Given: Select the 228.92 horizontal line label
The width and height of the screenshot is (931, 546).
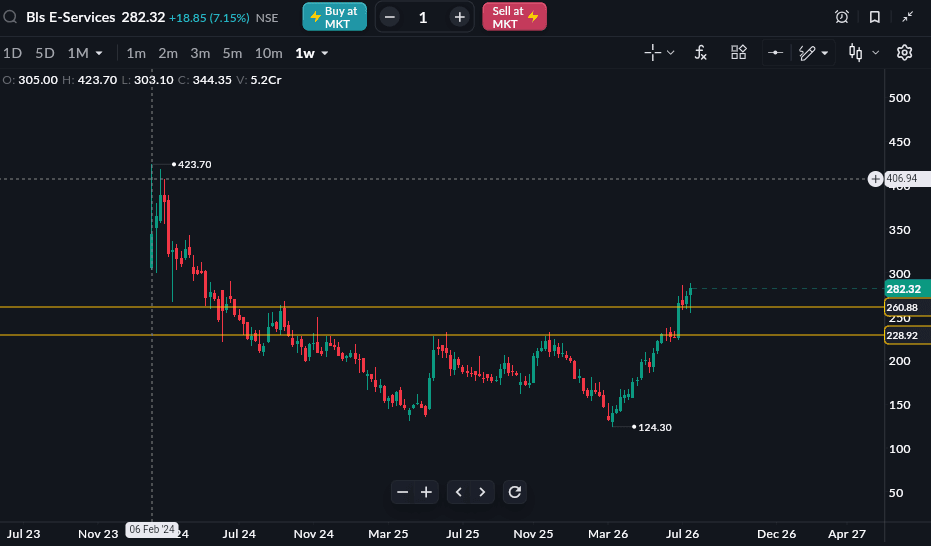Looking at the screenshot, I should [907, 335].
